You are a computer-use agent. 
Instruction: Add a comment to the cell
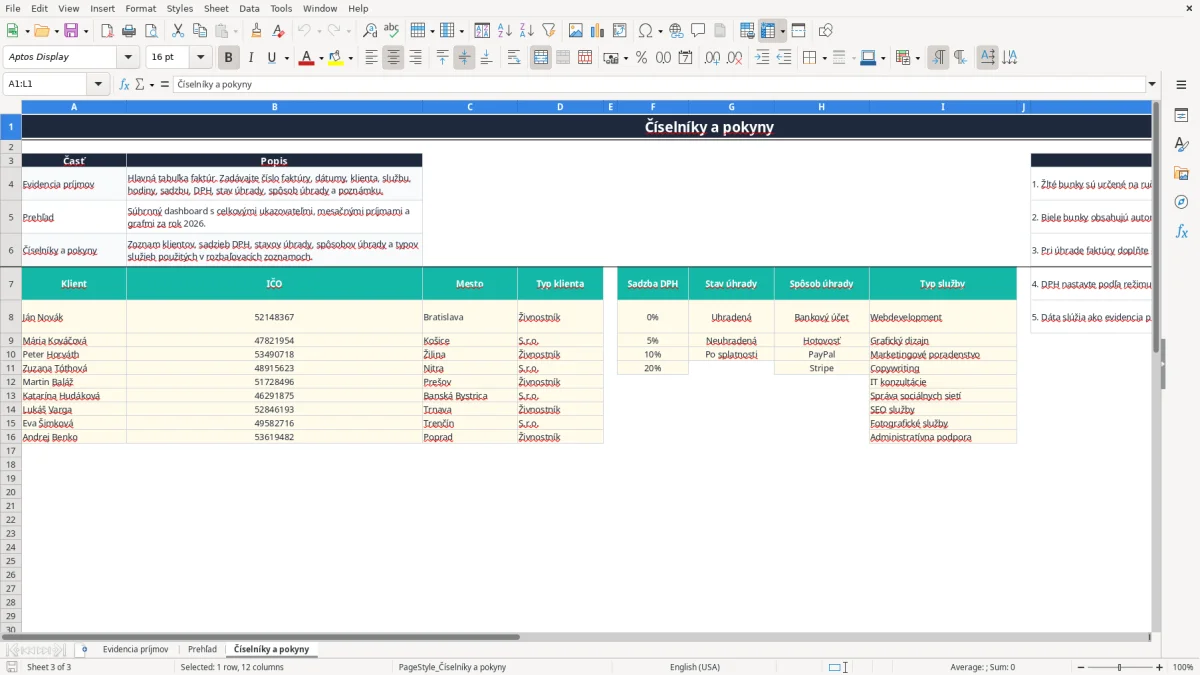698,31
